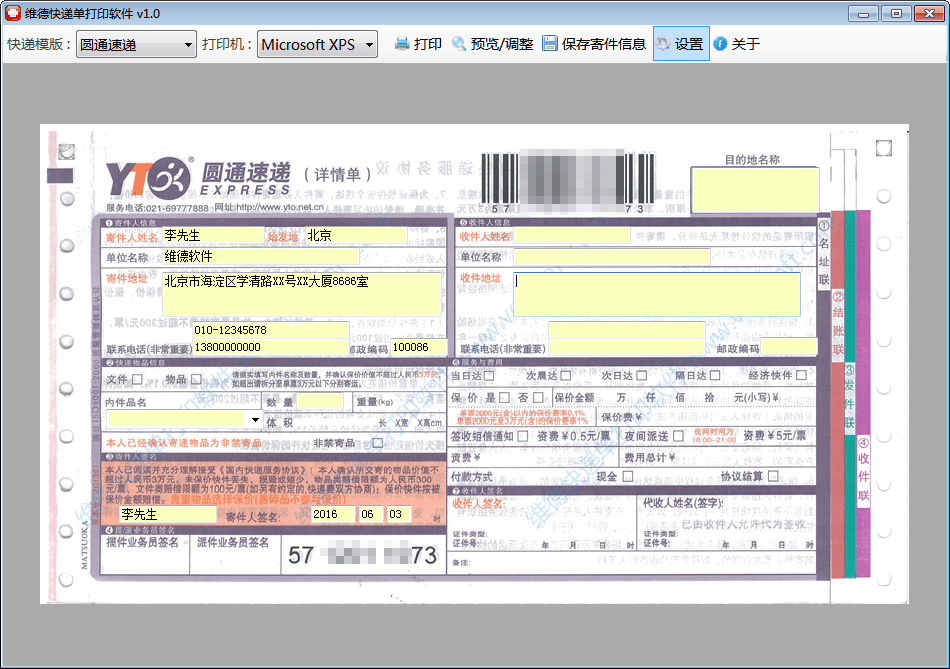Check the 次日达 checkbox
Image resolution: width=950 pixels, height=669 pixels.
click(642, 376)
